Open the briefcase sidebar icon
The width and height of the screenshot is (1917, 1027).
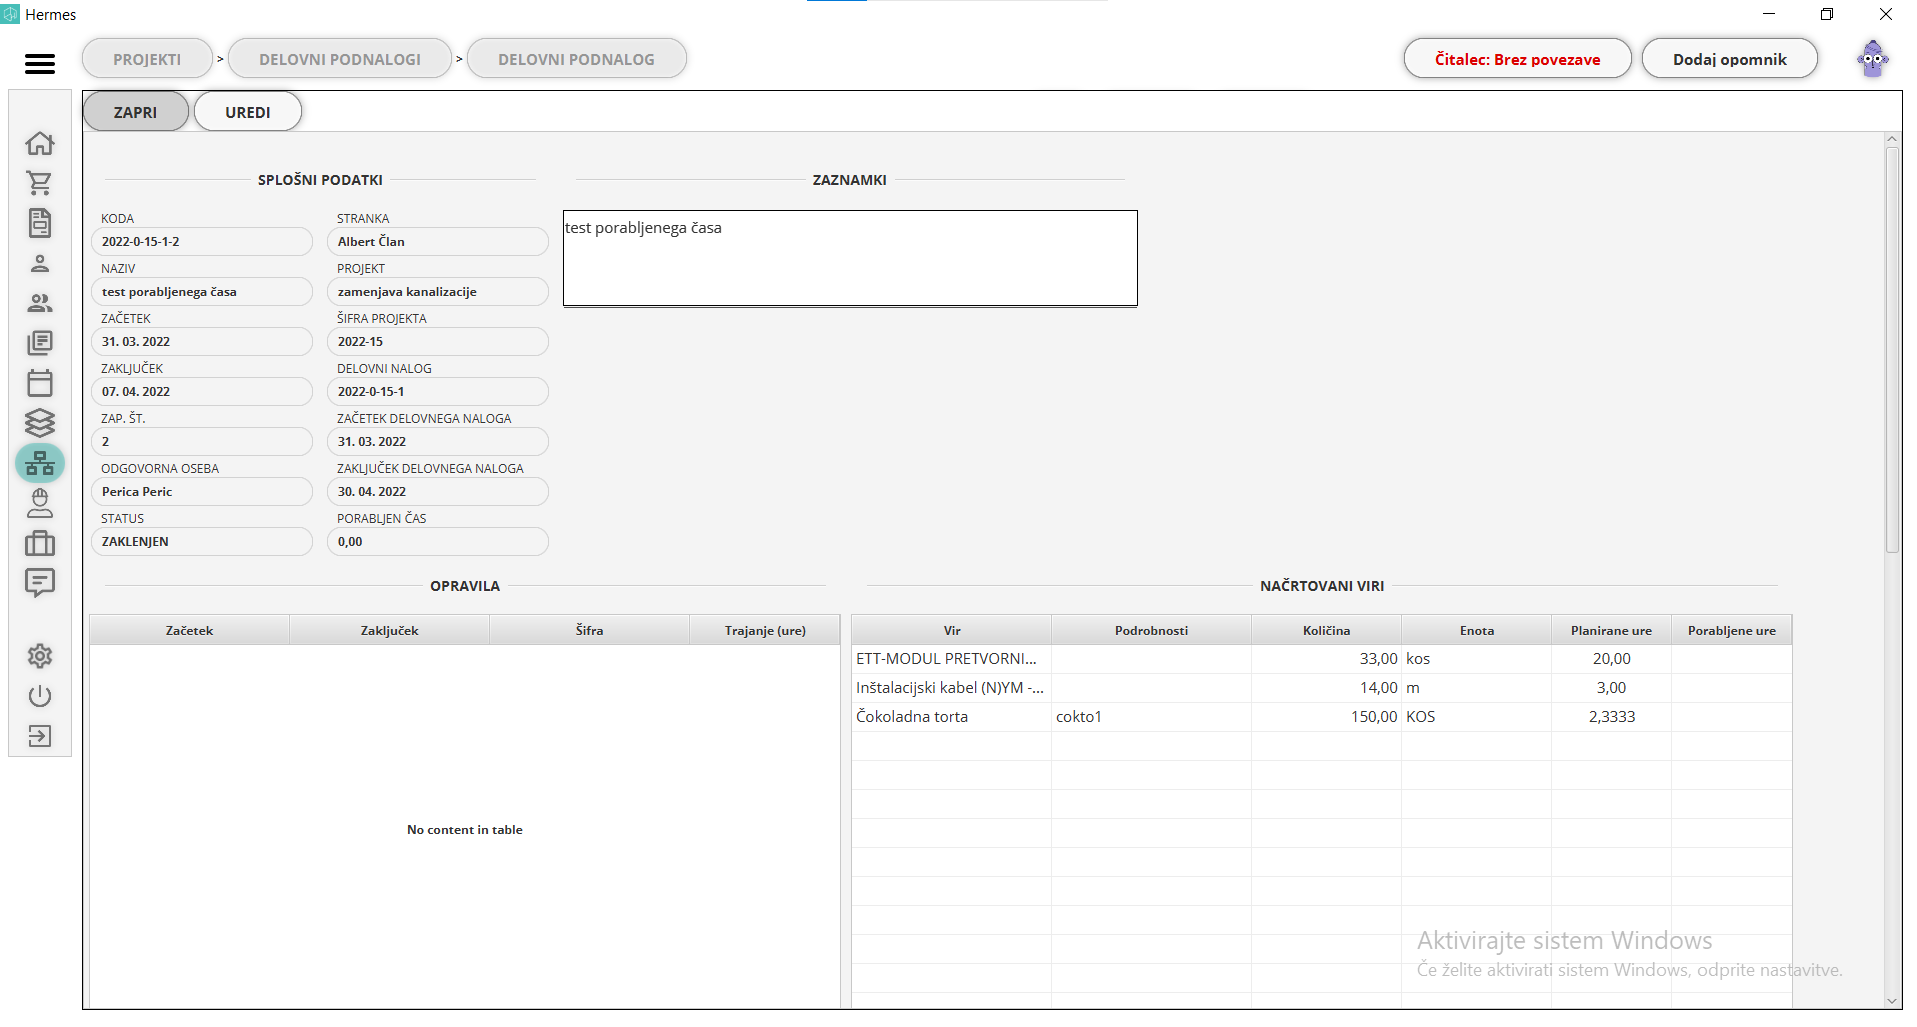point(40,543)
